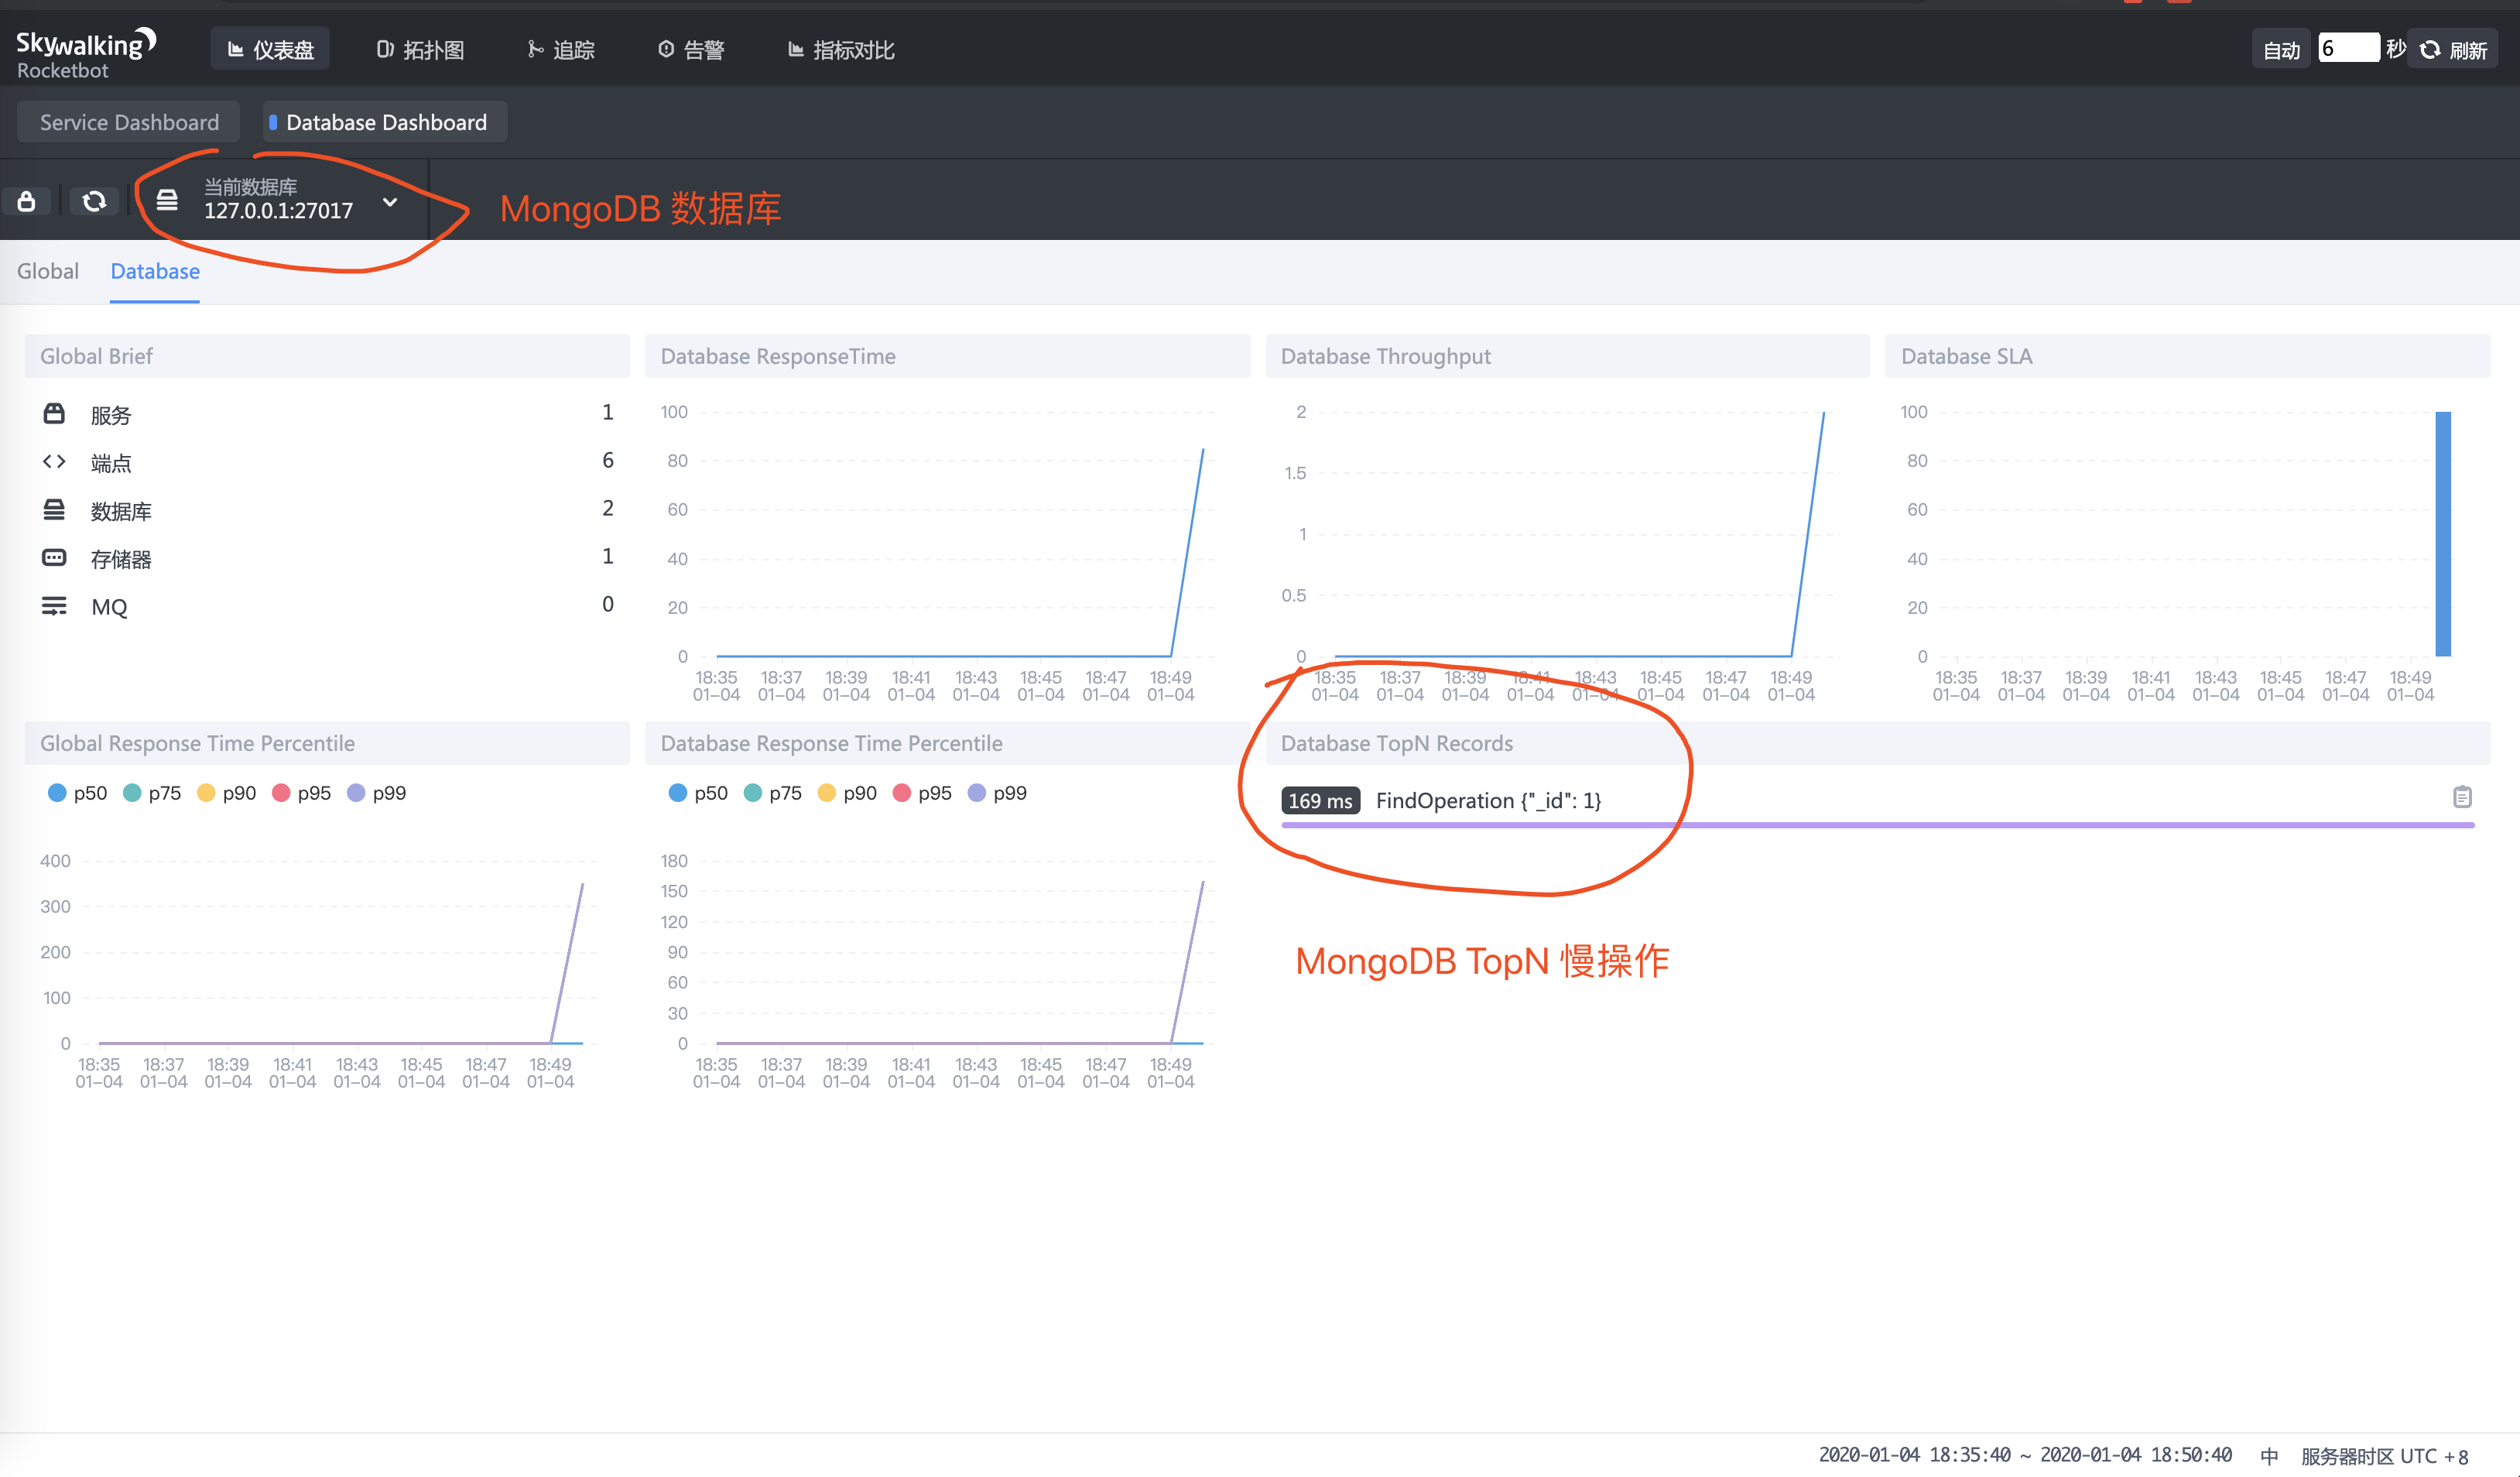Toggle the dashboard lock icon
2520x1477 pixels.
[x=27, y=201]
